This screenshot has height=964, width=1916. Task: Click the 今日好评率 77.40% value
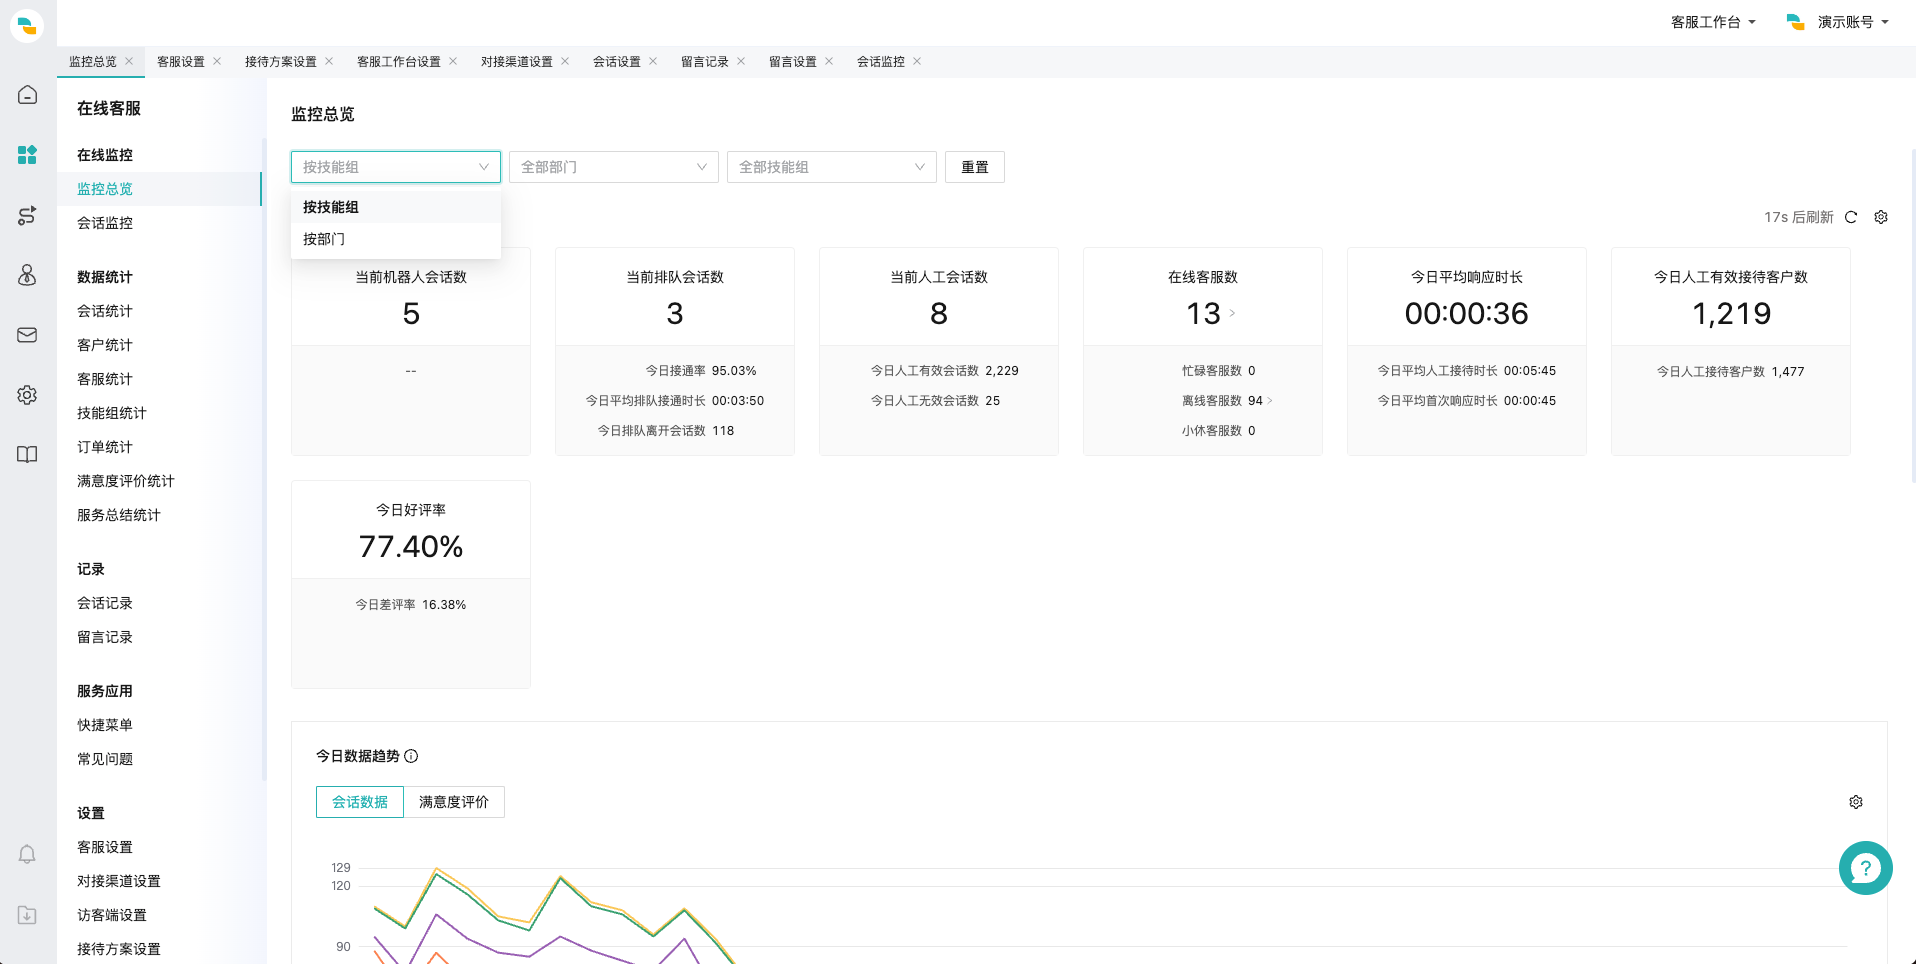411,547
